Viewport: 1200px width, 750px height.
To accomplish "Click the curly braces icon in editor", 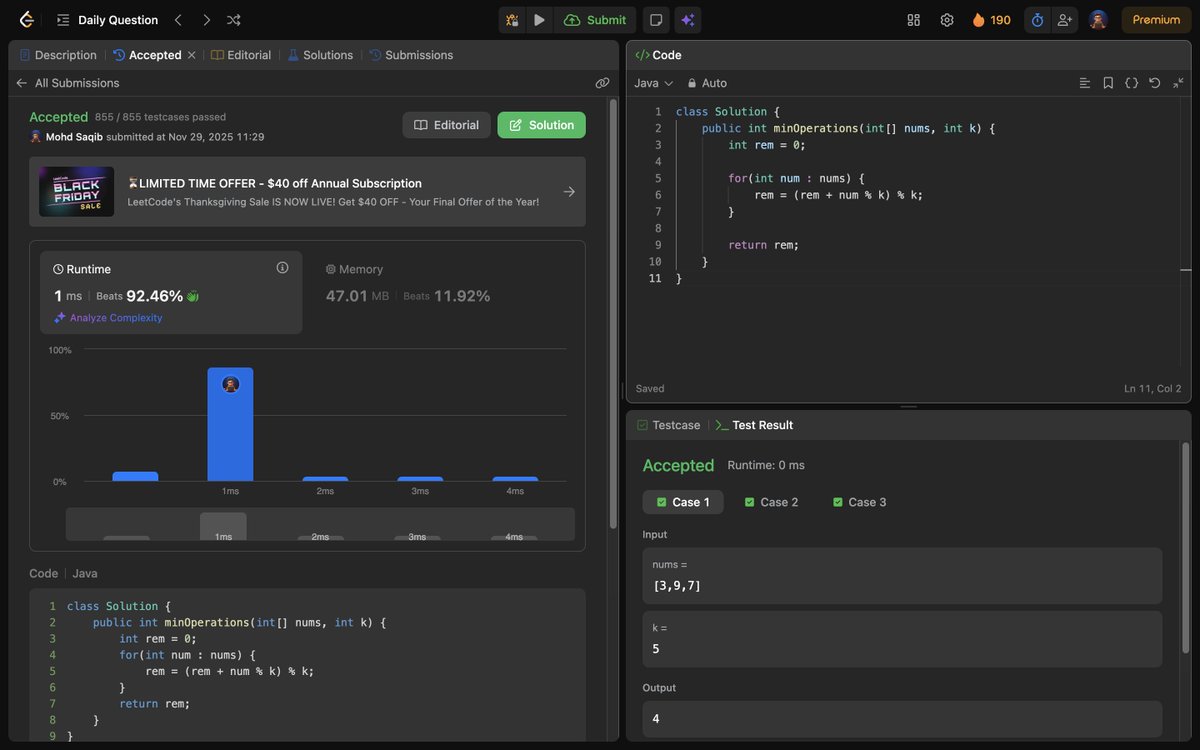I will pos(1131,83).
